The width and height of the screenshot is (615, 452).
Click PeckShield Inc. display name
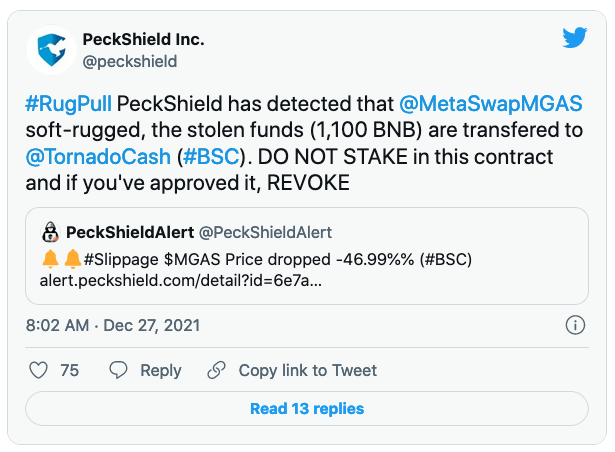(143, 39)
